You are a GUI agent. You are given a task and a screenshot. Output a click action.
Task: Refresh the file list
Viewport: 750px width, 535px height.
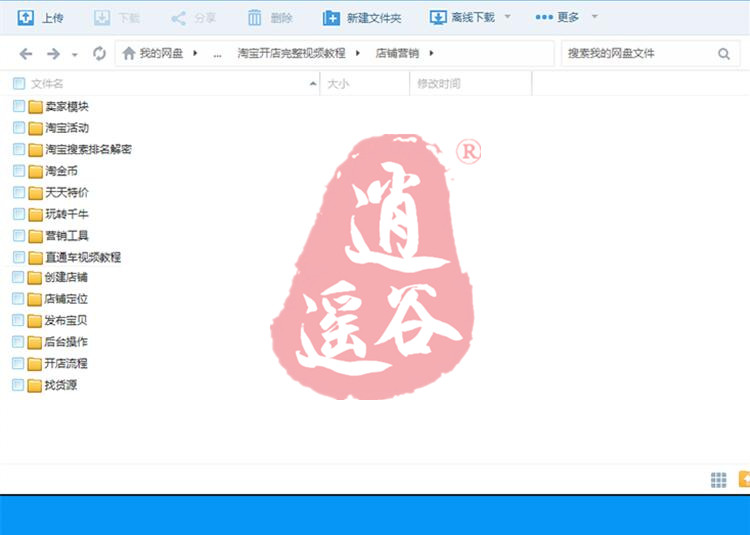click(99, 53)
